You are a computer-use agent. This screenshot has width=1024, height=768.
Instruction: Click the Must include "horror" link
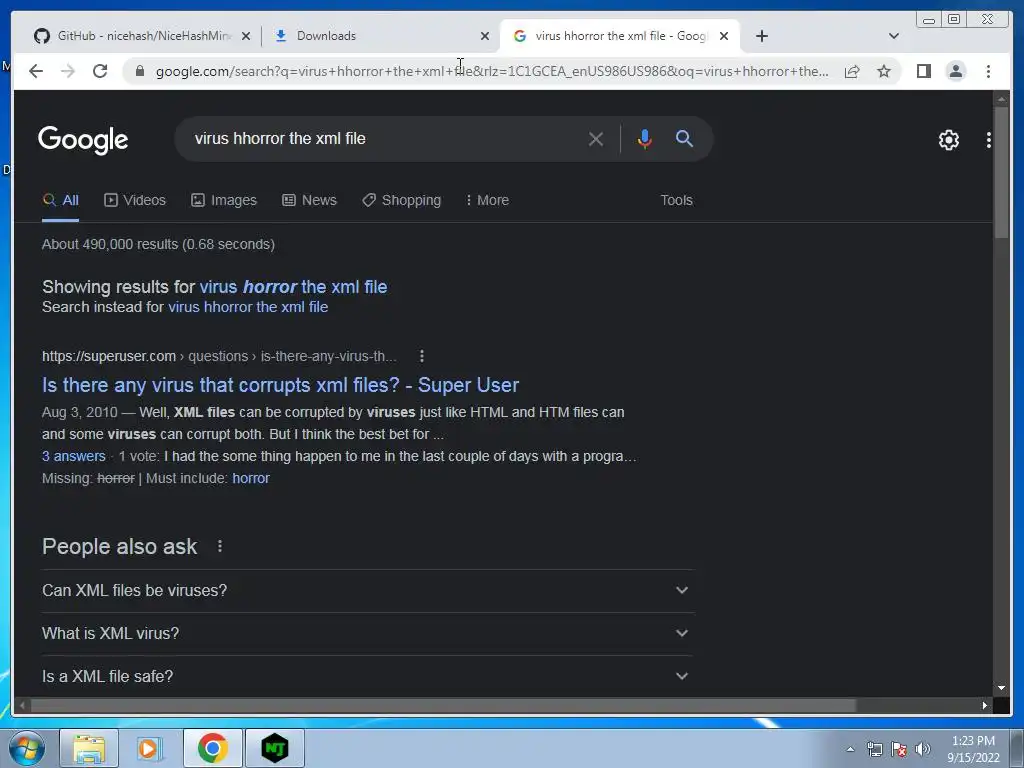pos(251,478)
